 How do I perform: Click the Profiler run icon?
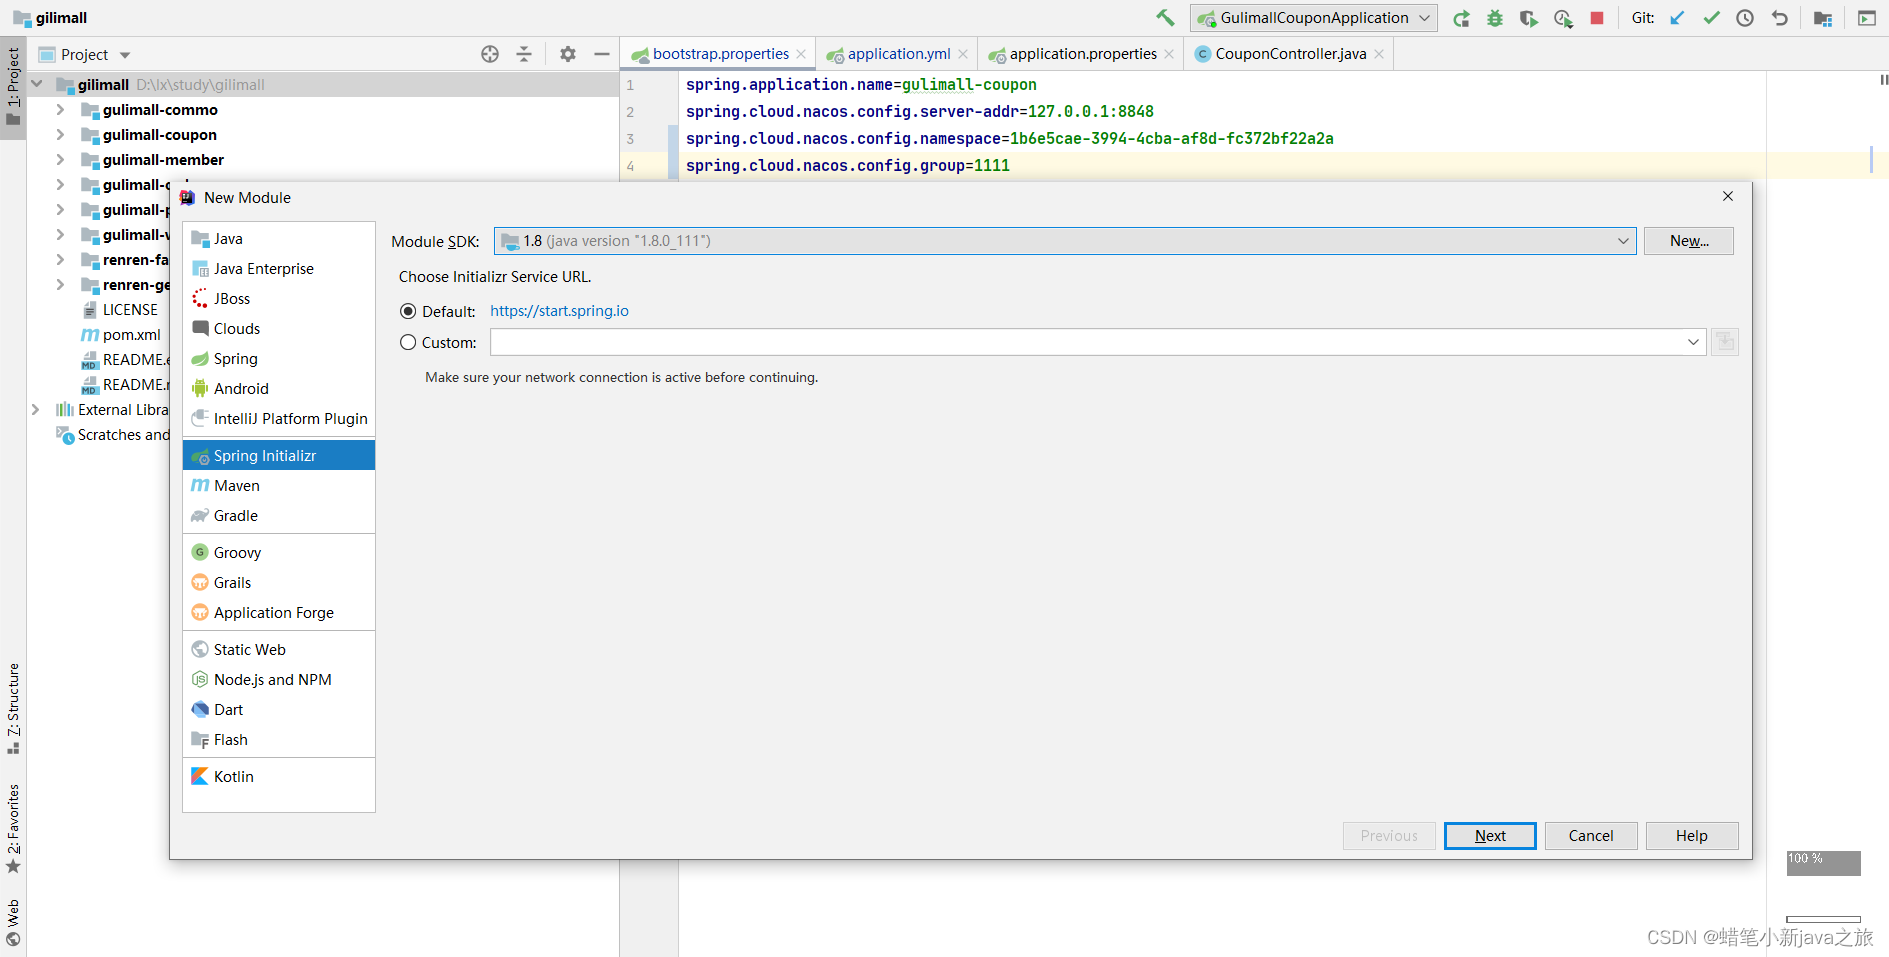coord(1563,18)
